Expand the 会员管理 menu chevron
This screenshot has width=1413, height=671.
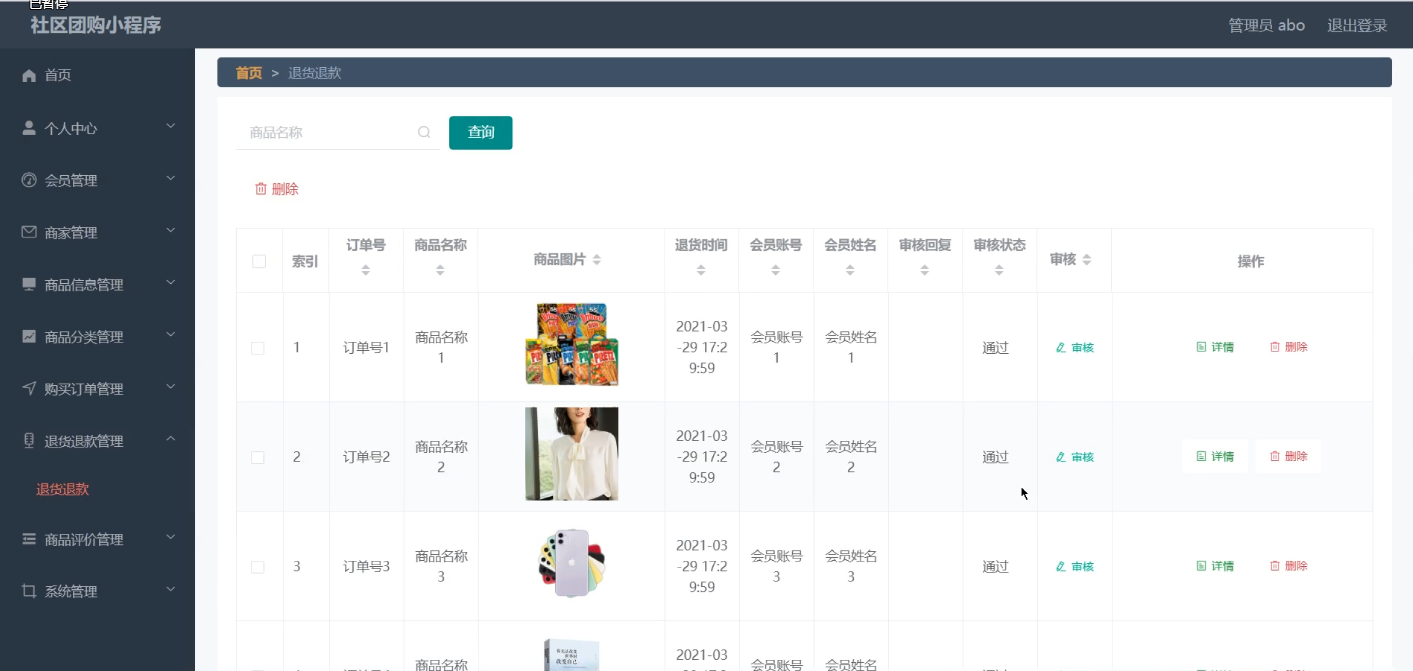170,178
